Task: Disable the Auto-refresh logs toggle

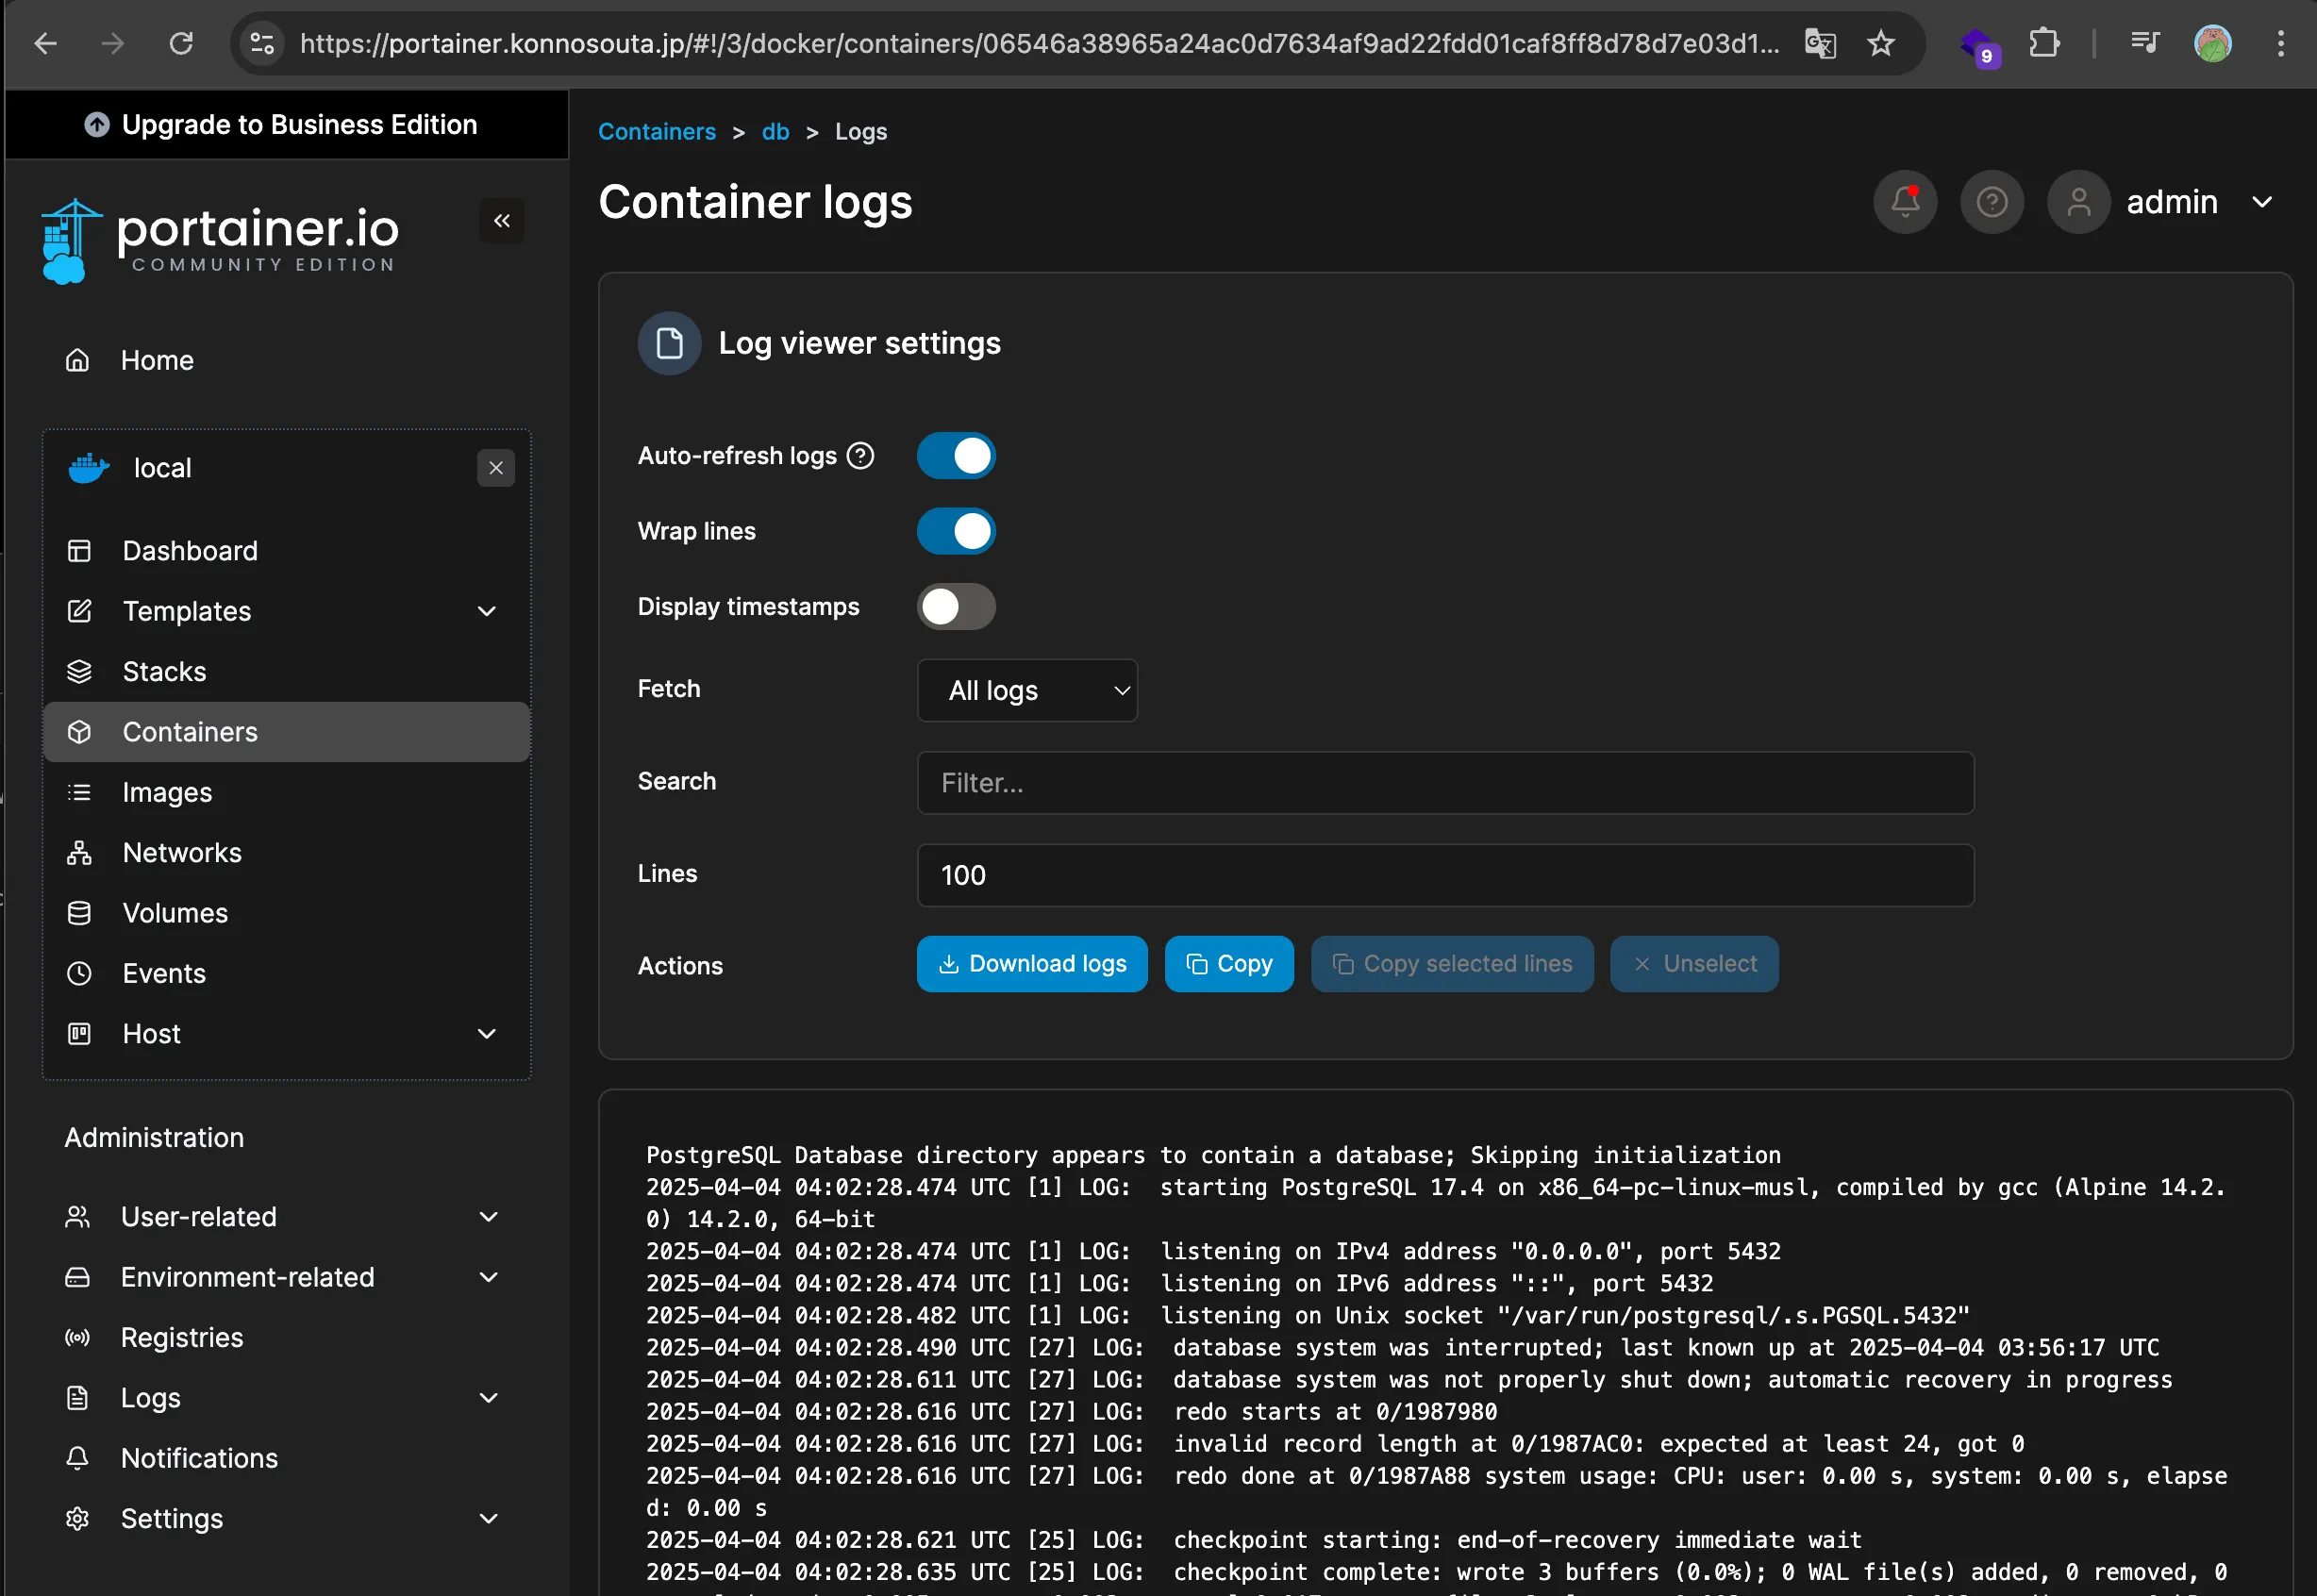Action: [x=956, y=456]
